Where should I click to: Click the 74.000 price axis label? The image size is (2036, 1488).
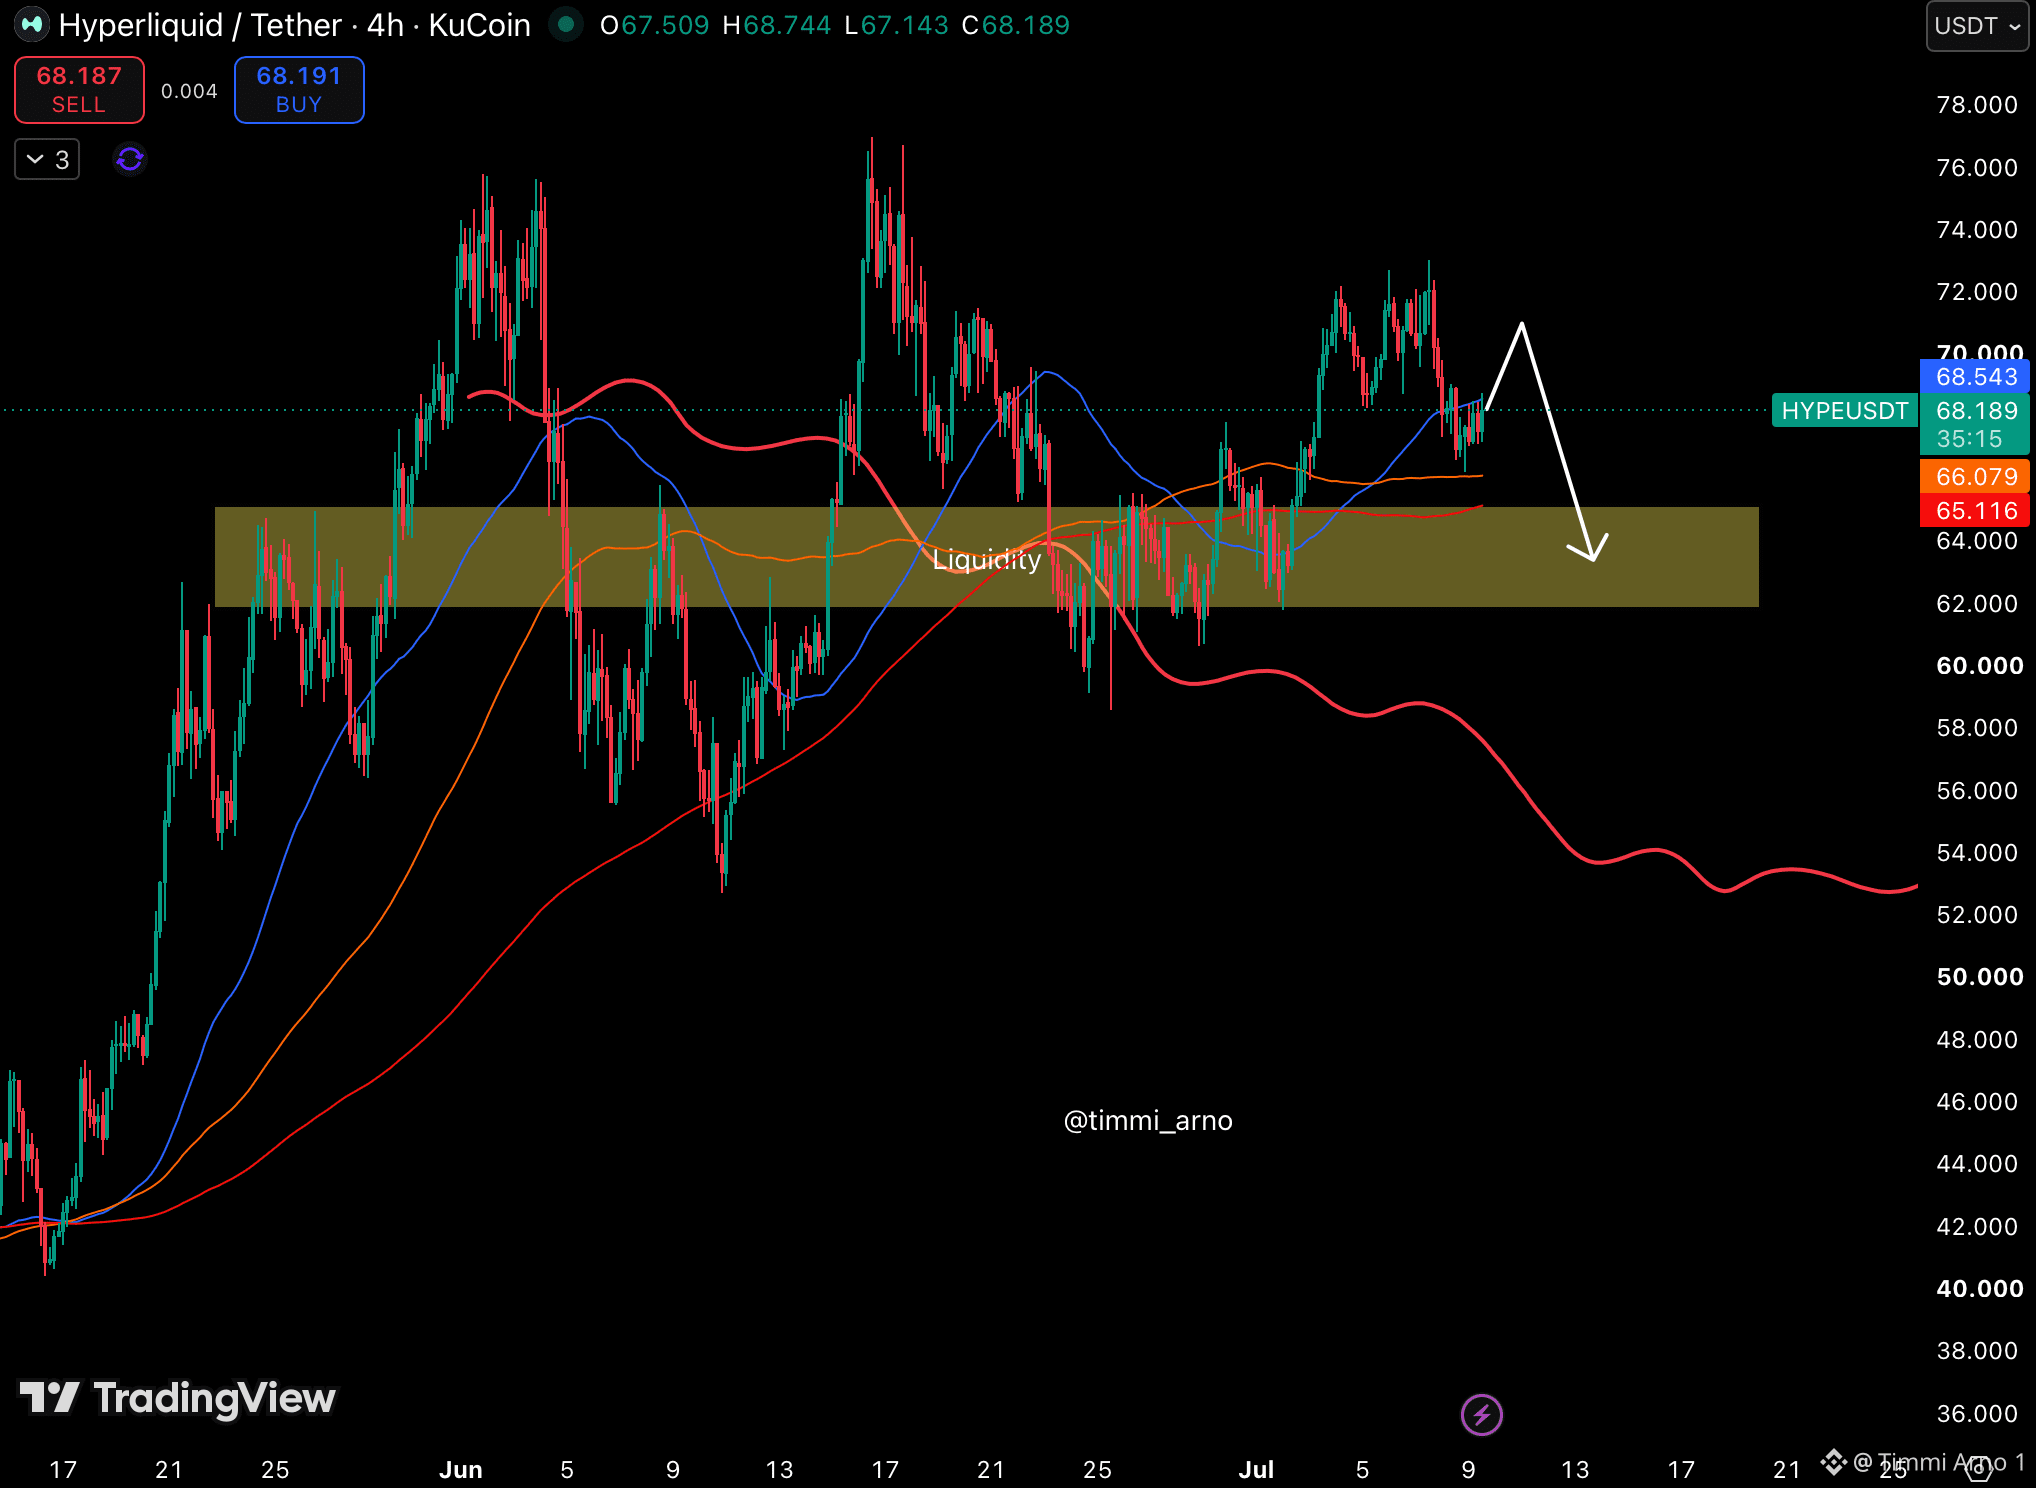coord(1977,229)
